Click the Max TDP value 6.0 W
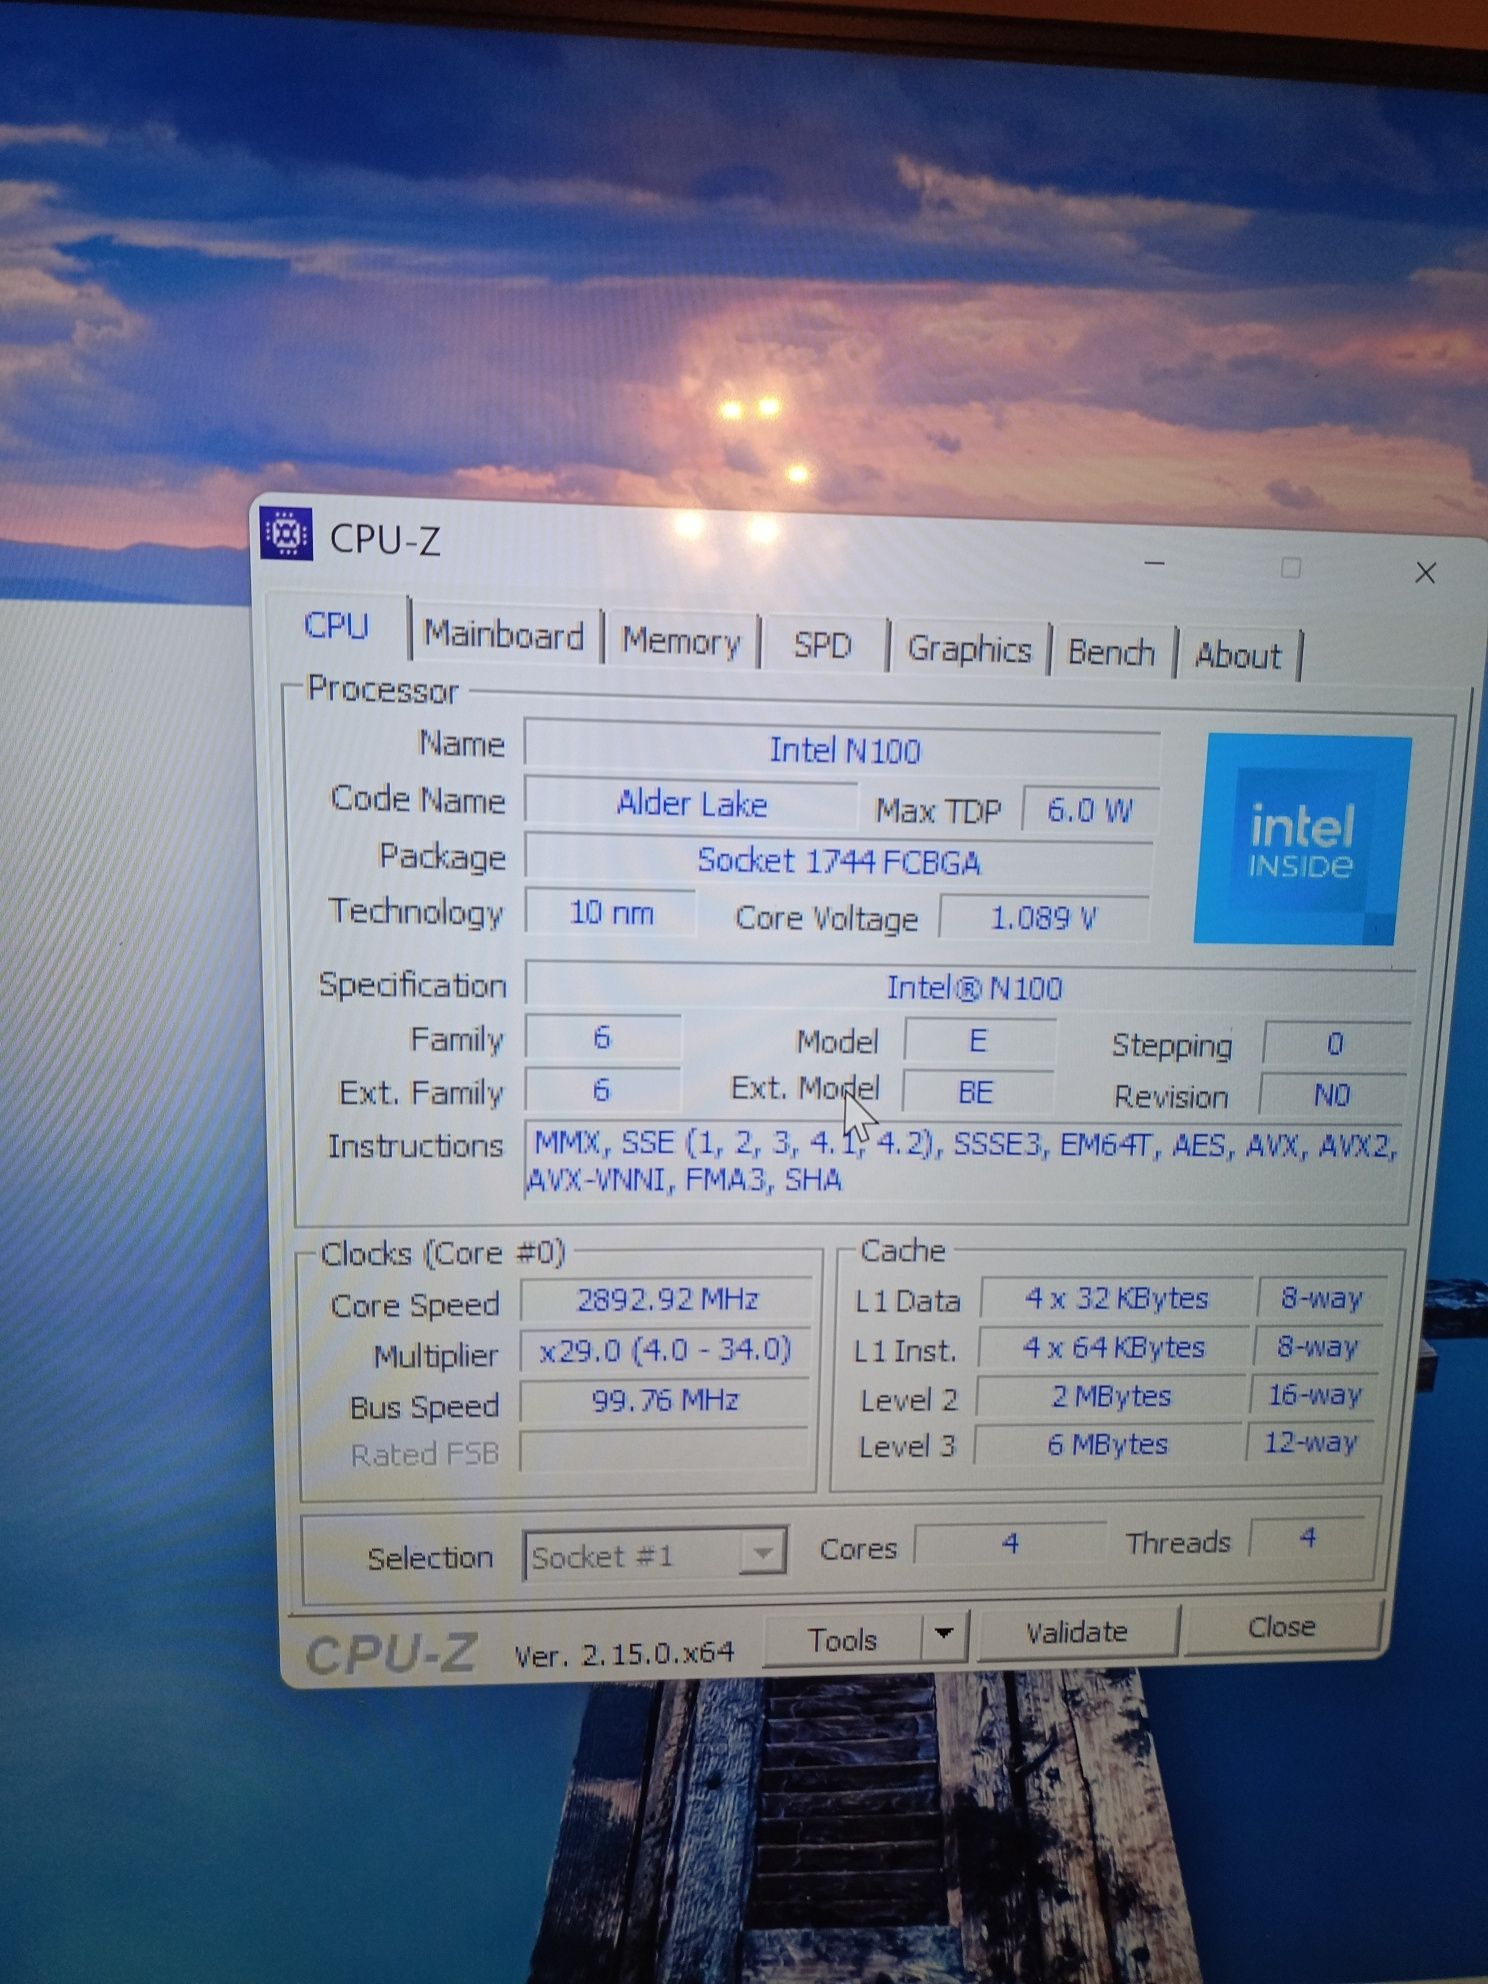 click(x=1089, y=809)
